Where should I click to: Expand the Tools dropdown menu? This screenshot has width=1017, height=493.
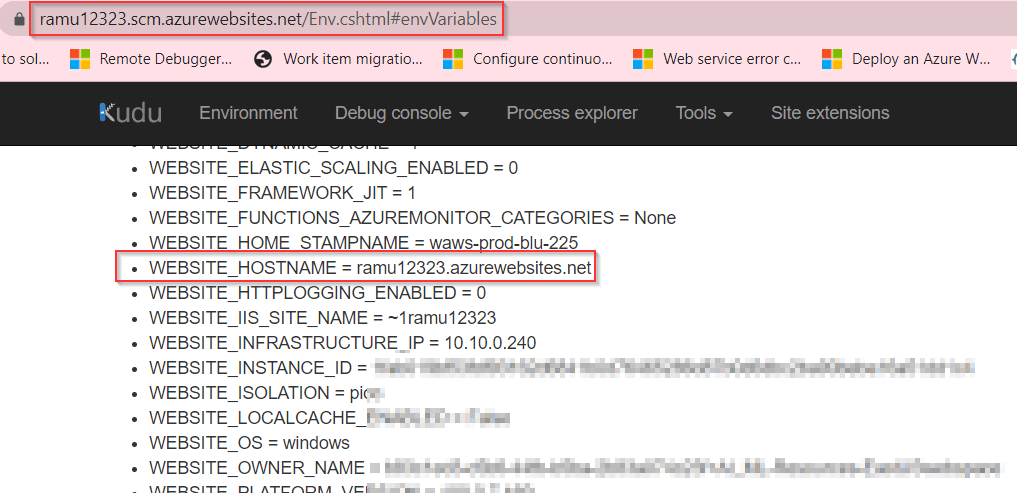[x=704, y=113]
